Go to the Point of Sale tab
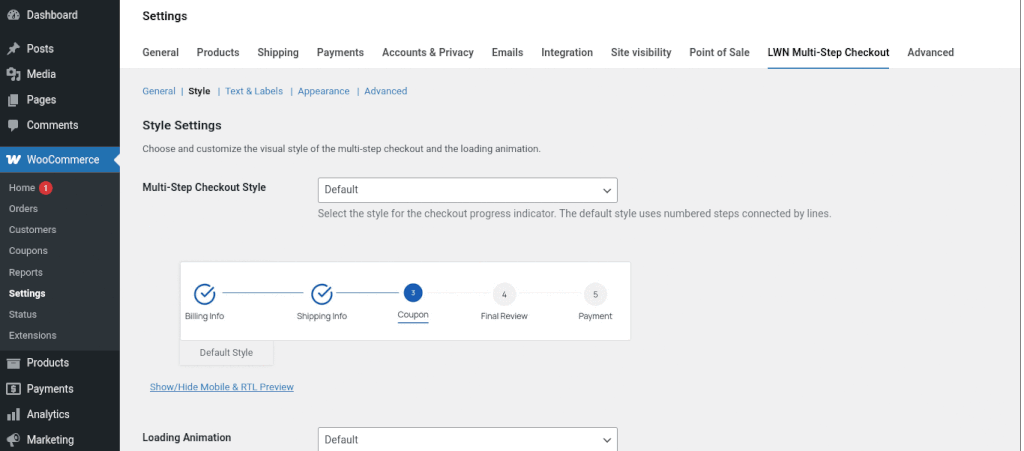This screenshot has width=1024, height=451. [x=719, y=52]
